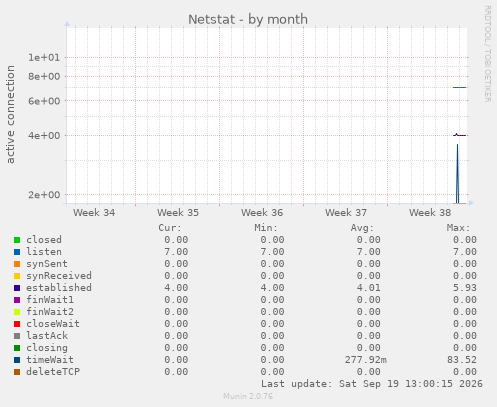Click the 'Week 38' axis label
Screen dimensions: 497x407
(x=430, y=213)
